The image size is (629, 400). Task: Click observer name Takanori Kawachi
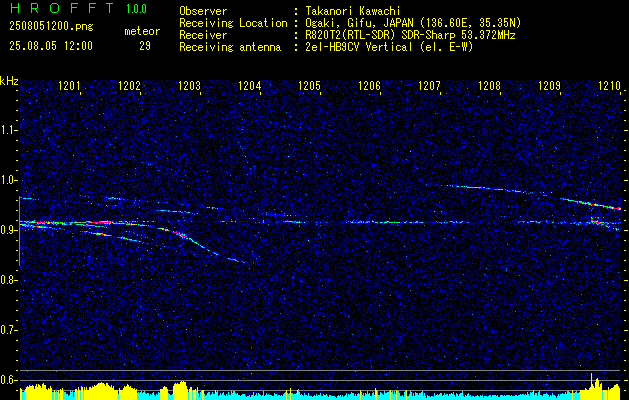click(353, 11)
